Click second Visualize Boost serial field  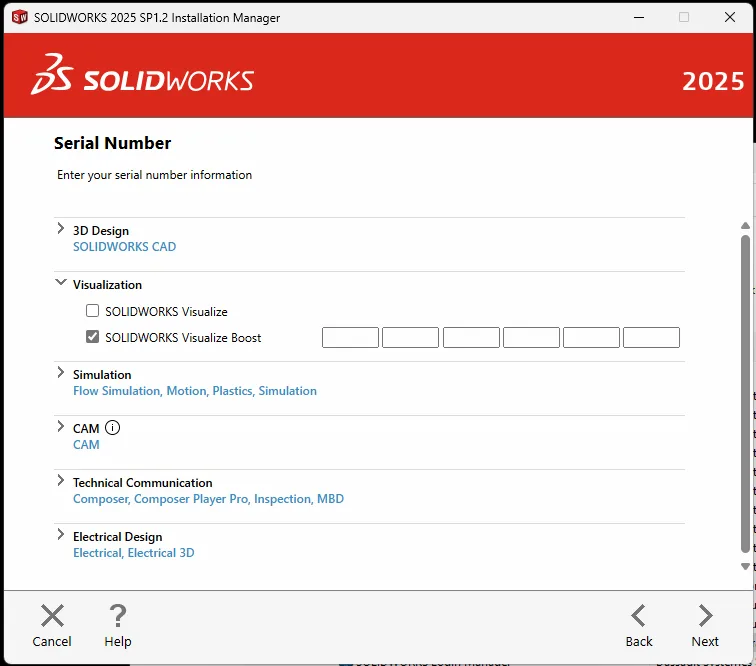coord(410,338)
